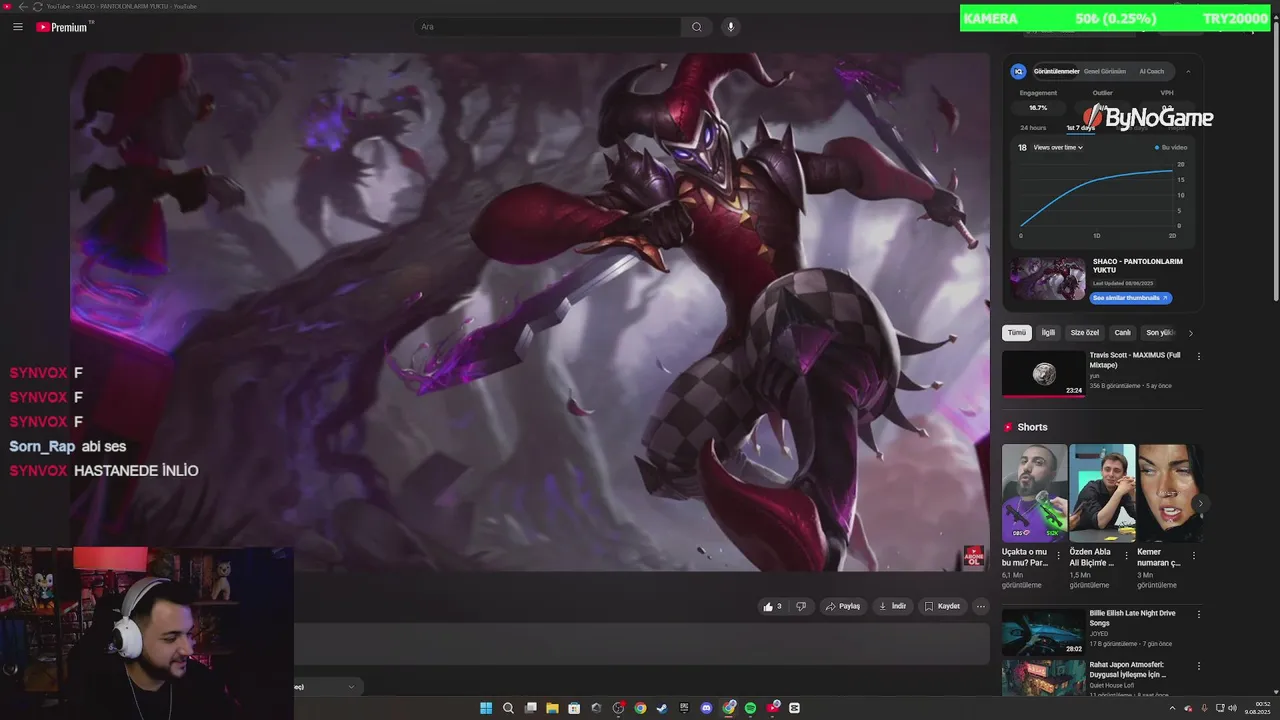Download the video with İndir
This screenshot has width=1280, height=720.
pos(892,606)
